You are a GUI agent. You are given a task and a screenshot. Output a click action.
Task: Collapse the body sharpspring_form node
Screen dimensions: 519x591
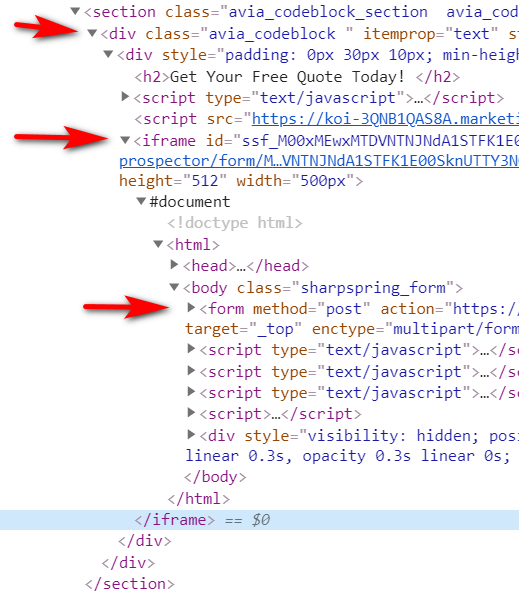click(x=174, y=287)
